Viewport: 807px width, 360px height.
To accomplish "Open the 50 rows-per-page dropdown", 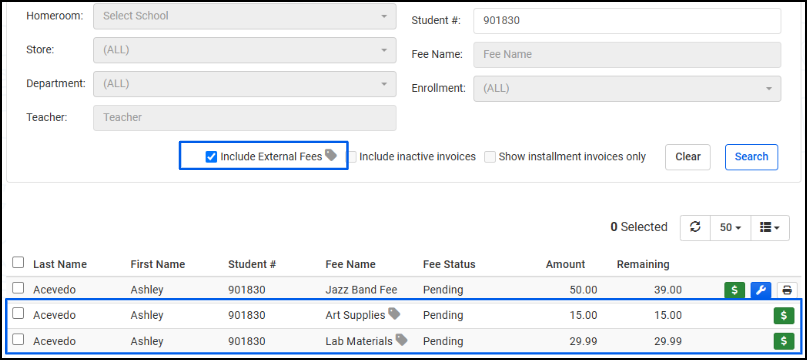I will point(730,228).
